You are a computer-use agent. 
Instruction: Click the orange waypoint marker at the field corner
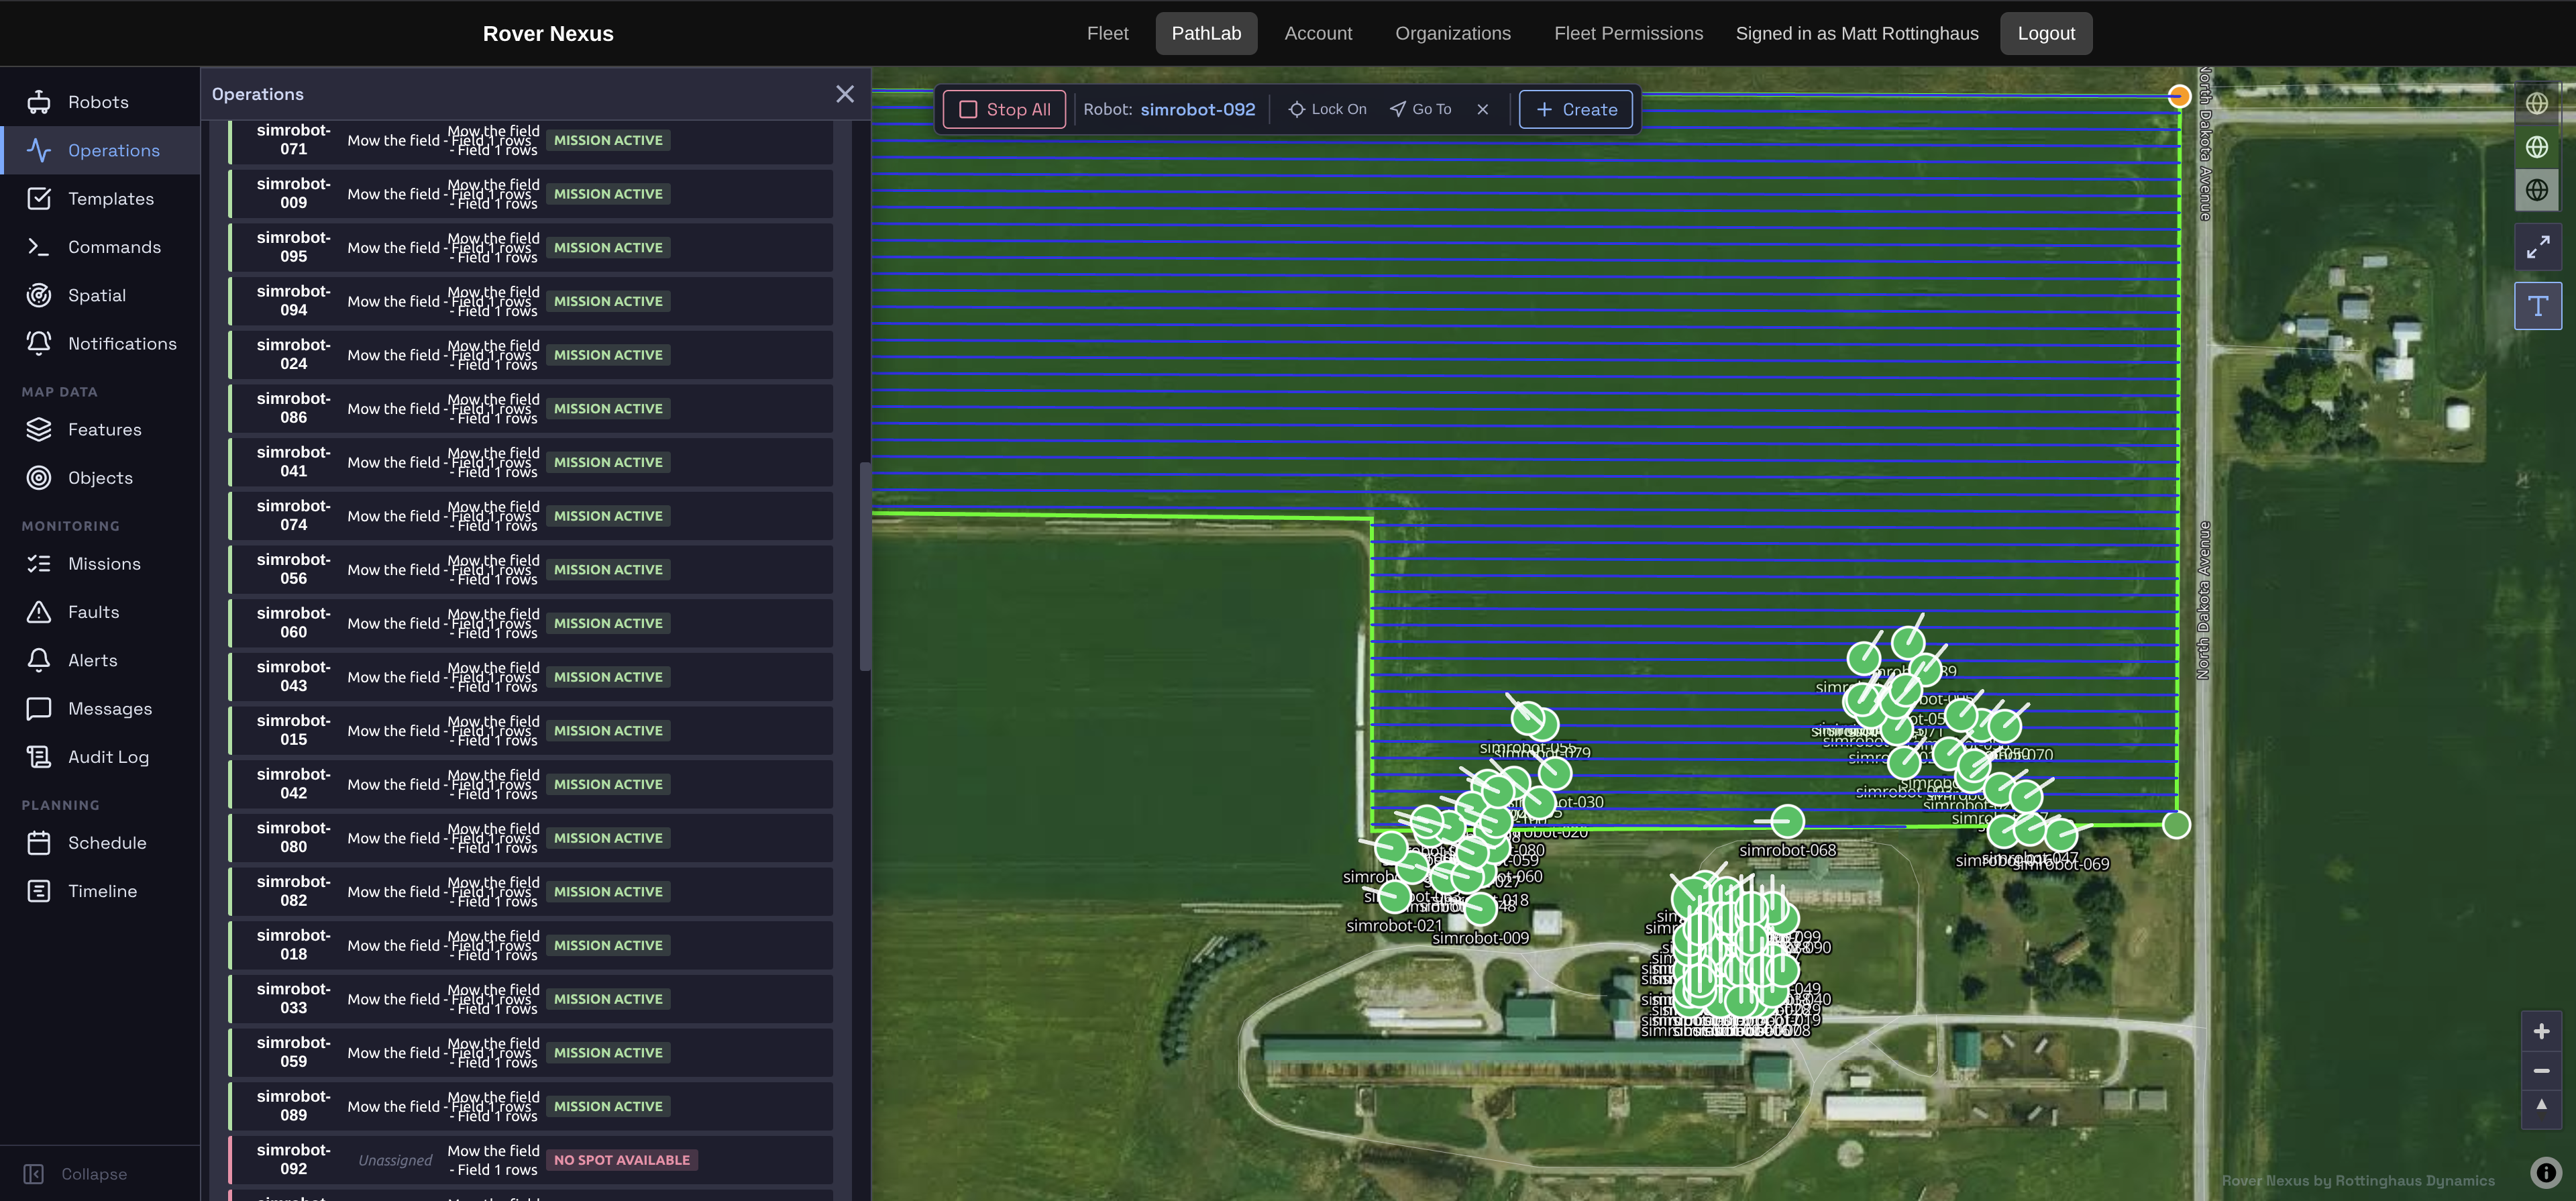point(2179,96)
